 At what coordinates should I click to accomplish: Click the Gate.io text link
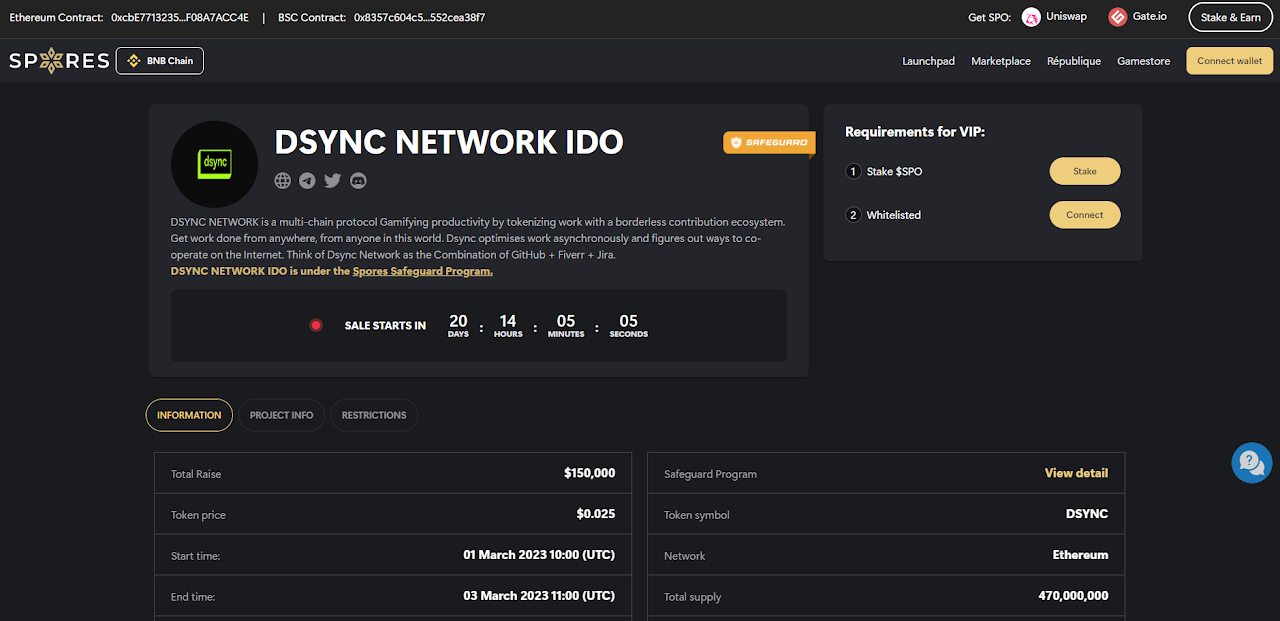tap(1150, 18)
